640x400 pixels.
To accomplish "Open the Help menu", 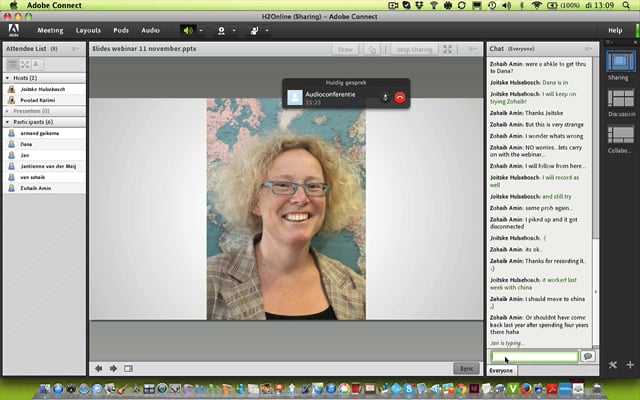I will click(615, 31).
